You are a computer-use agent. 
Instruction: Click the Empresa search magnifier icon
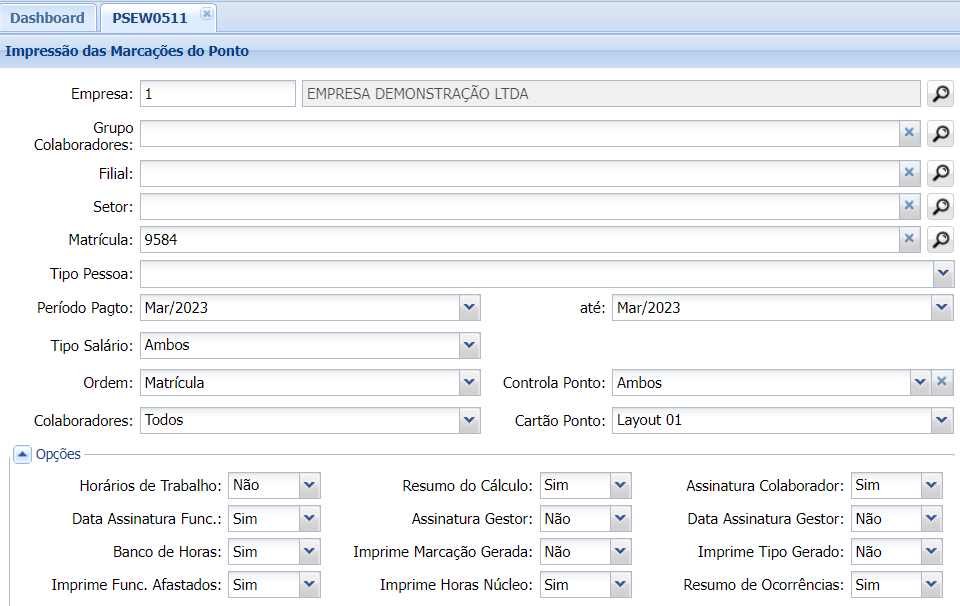940,94
